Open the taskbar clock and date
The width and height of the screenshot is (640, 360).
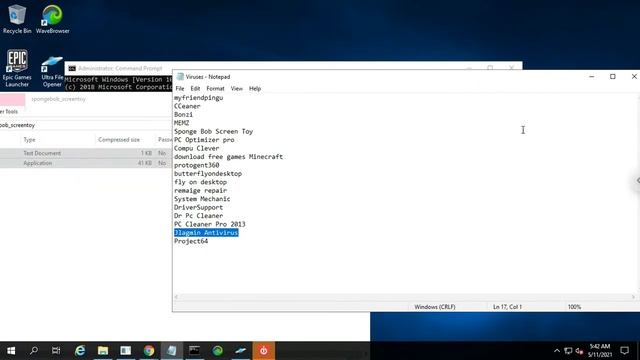pyautogui.click(x=600, y=351)
